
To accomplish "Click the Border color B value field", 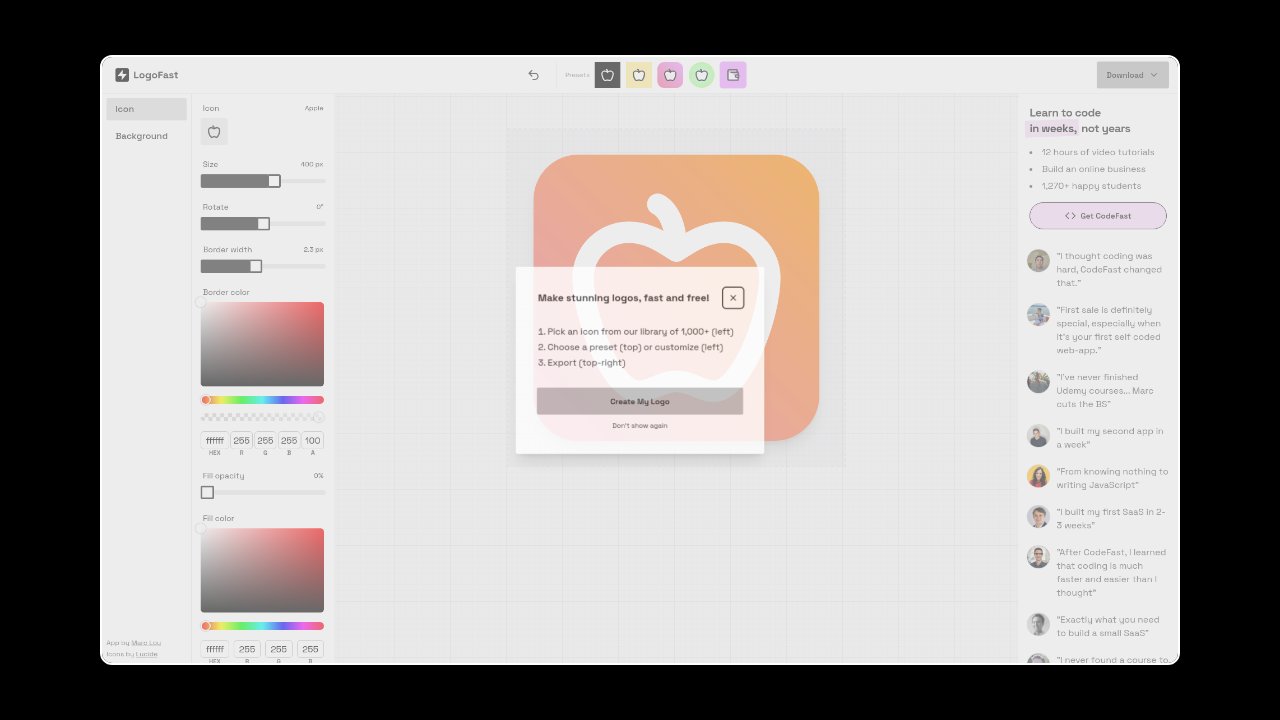I will (x=289, y=441).
